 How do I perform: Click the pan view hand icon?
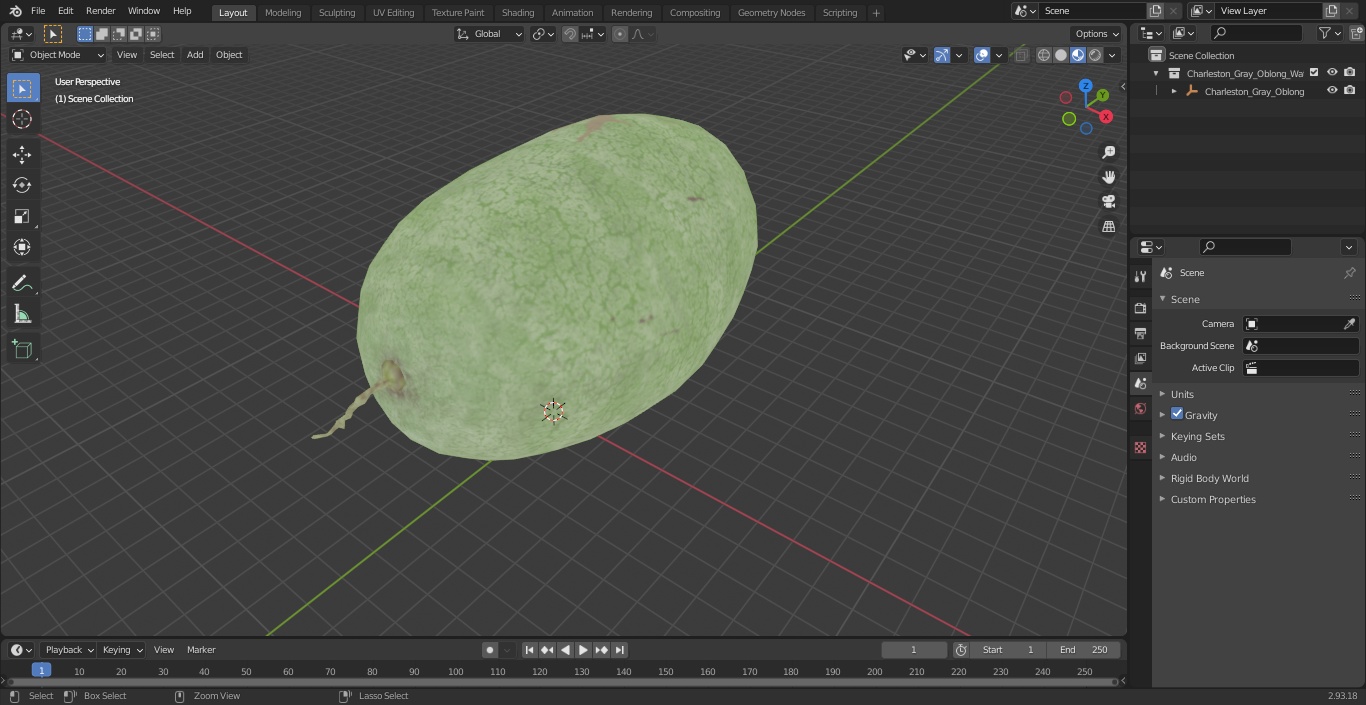[x=1108, y=177]
